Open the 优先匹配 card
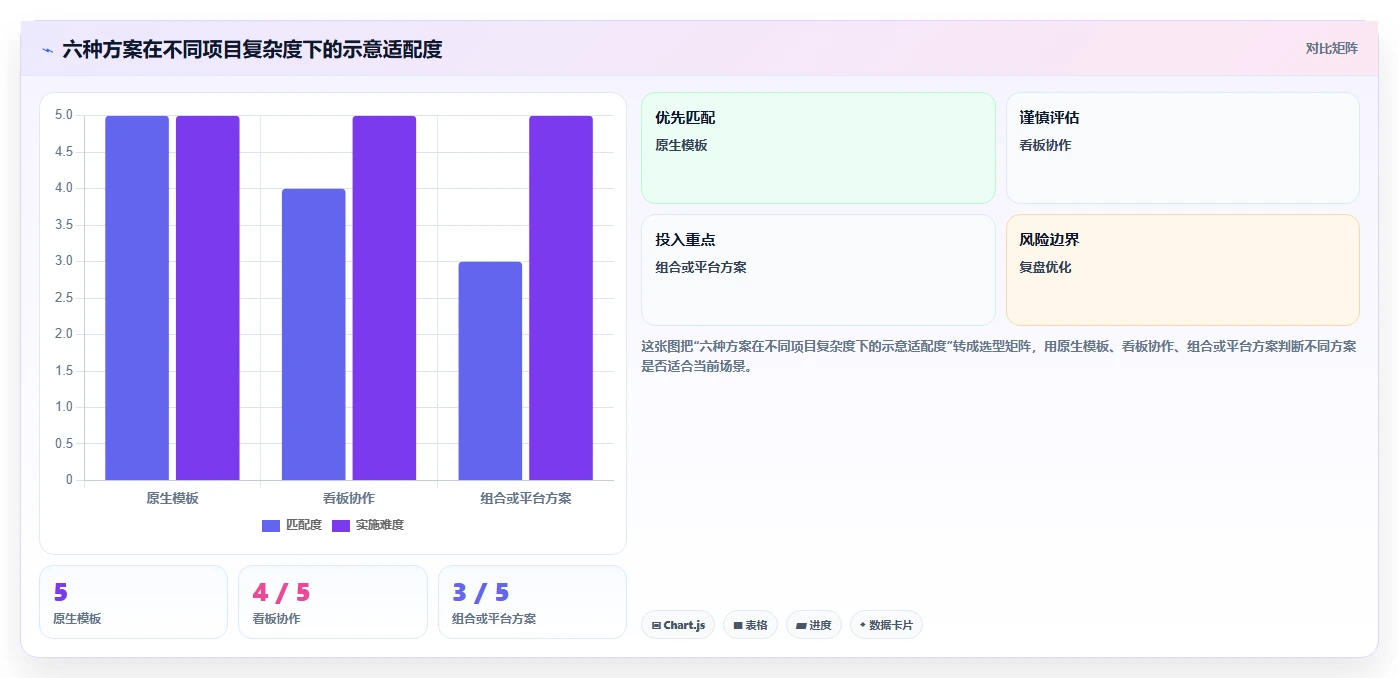Screen dimensions: 1399x678 pos(818,148)
